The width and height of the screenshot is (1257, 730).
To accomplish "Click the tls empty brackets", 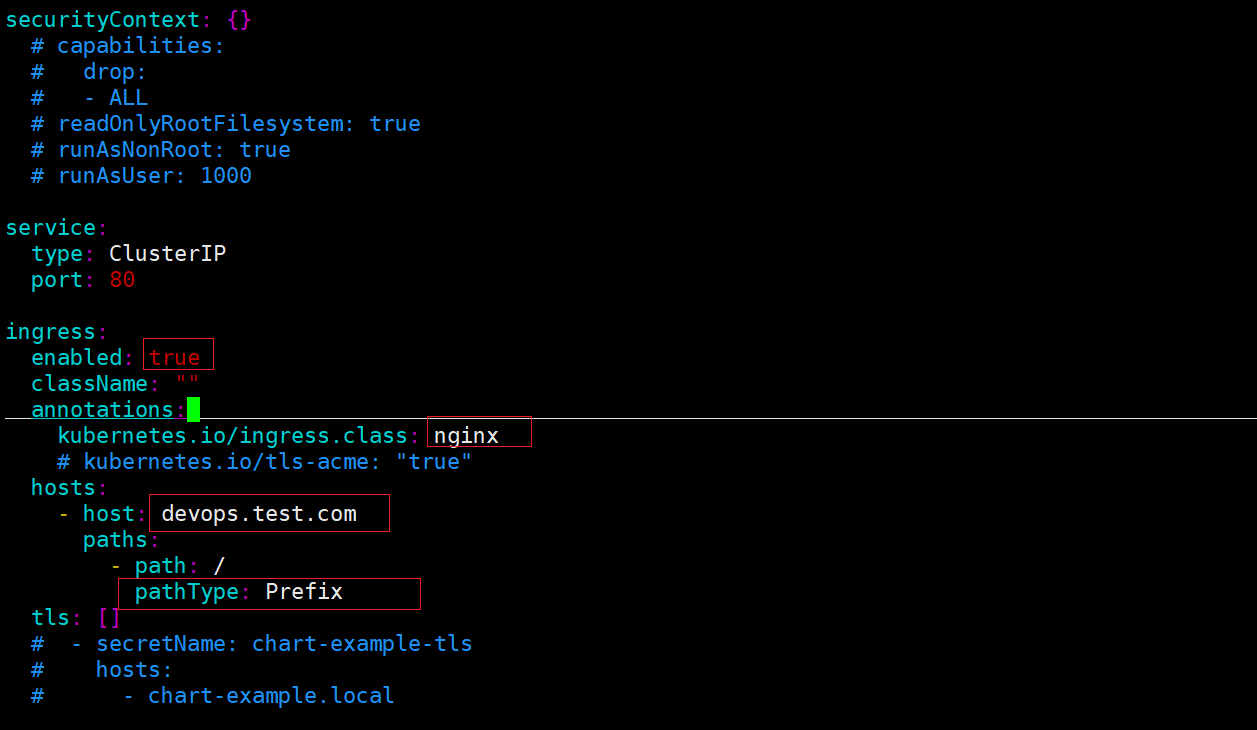I will click(x=109, y=617).
